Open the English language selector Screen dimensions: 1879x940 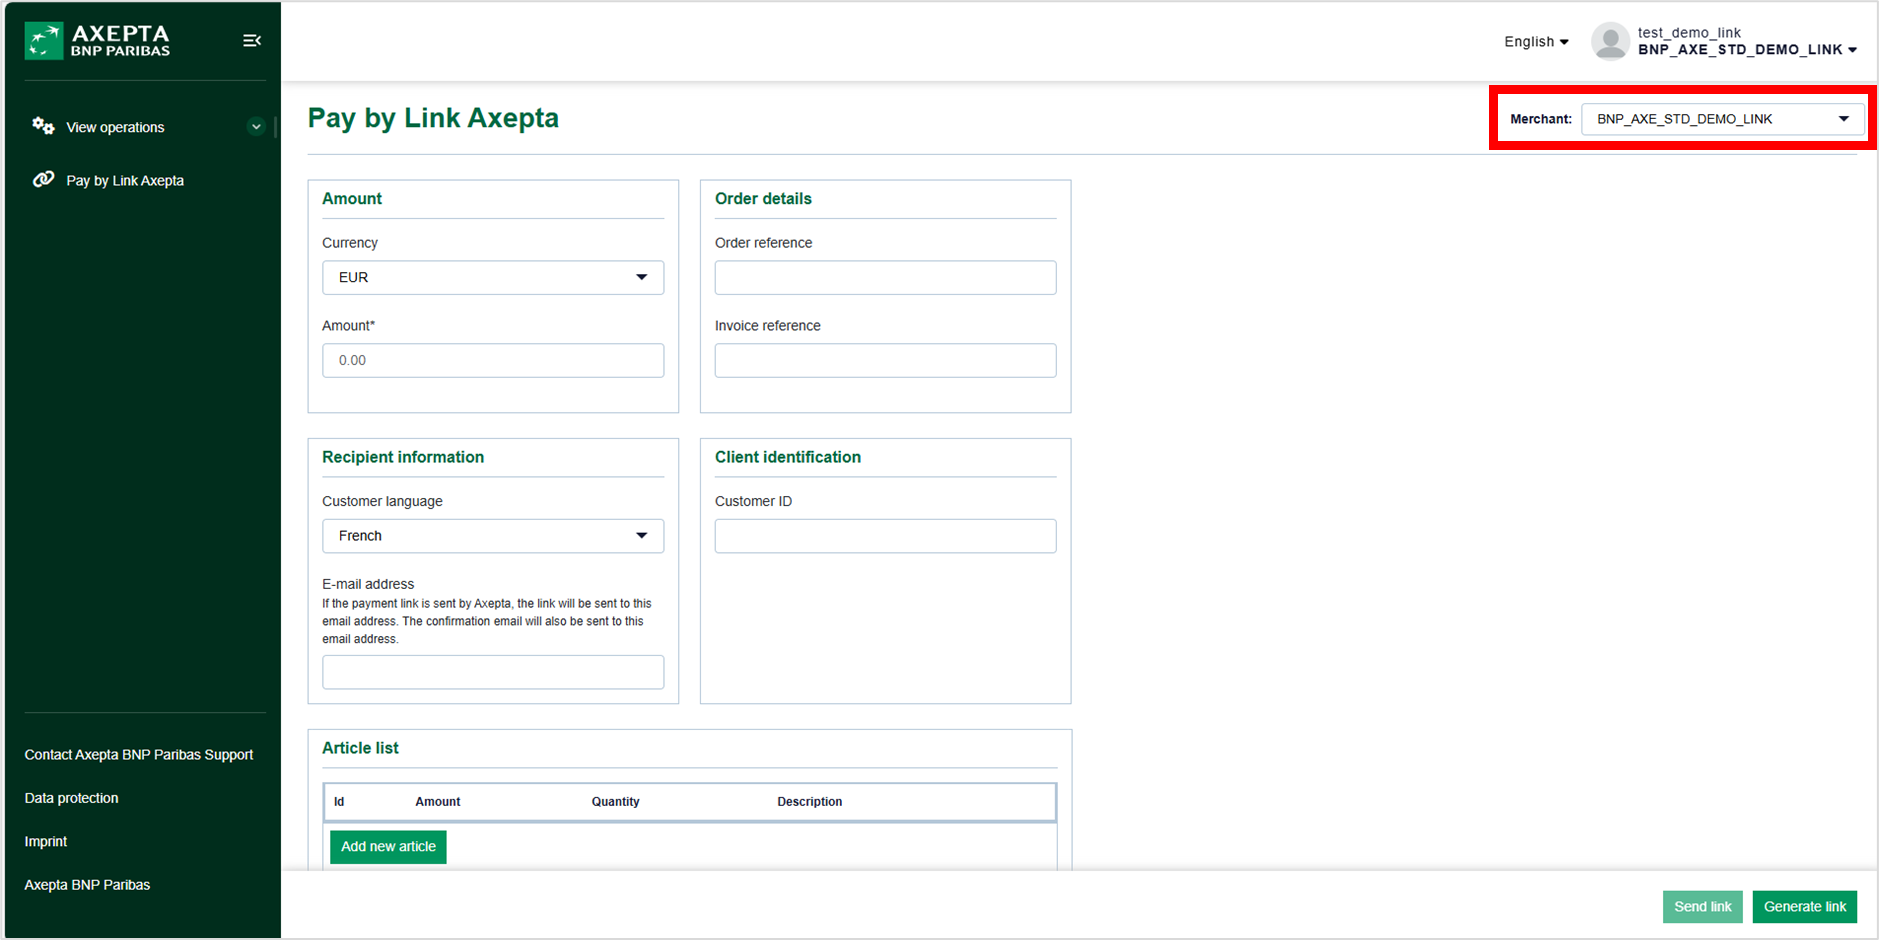point(1535,42)
